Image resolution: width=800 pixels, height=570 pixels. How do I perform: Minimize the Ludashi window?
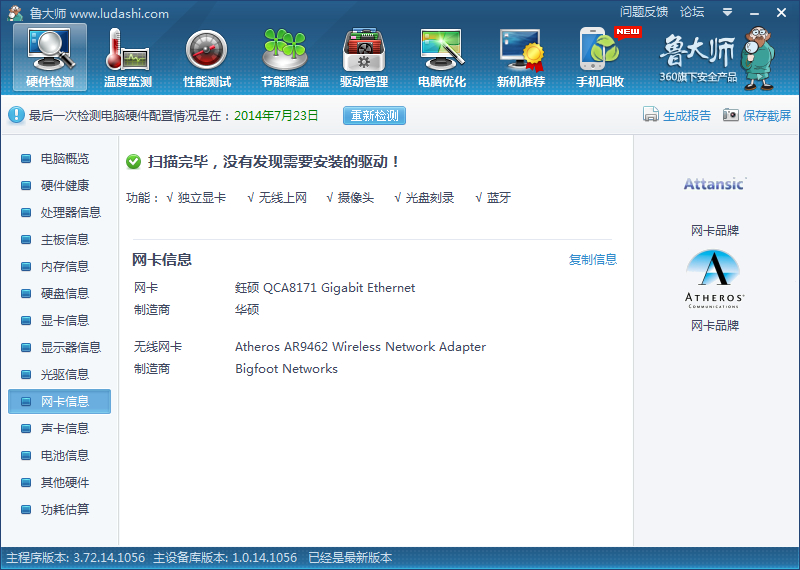coord(755,13)
